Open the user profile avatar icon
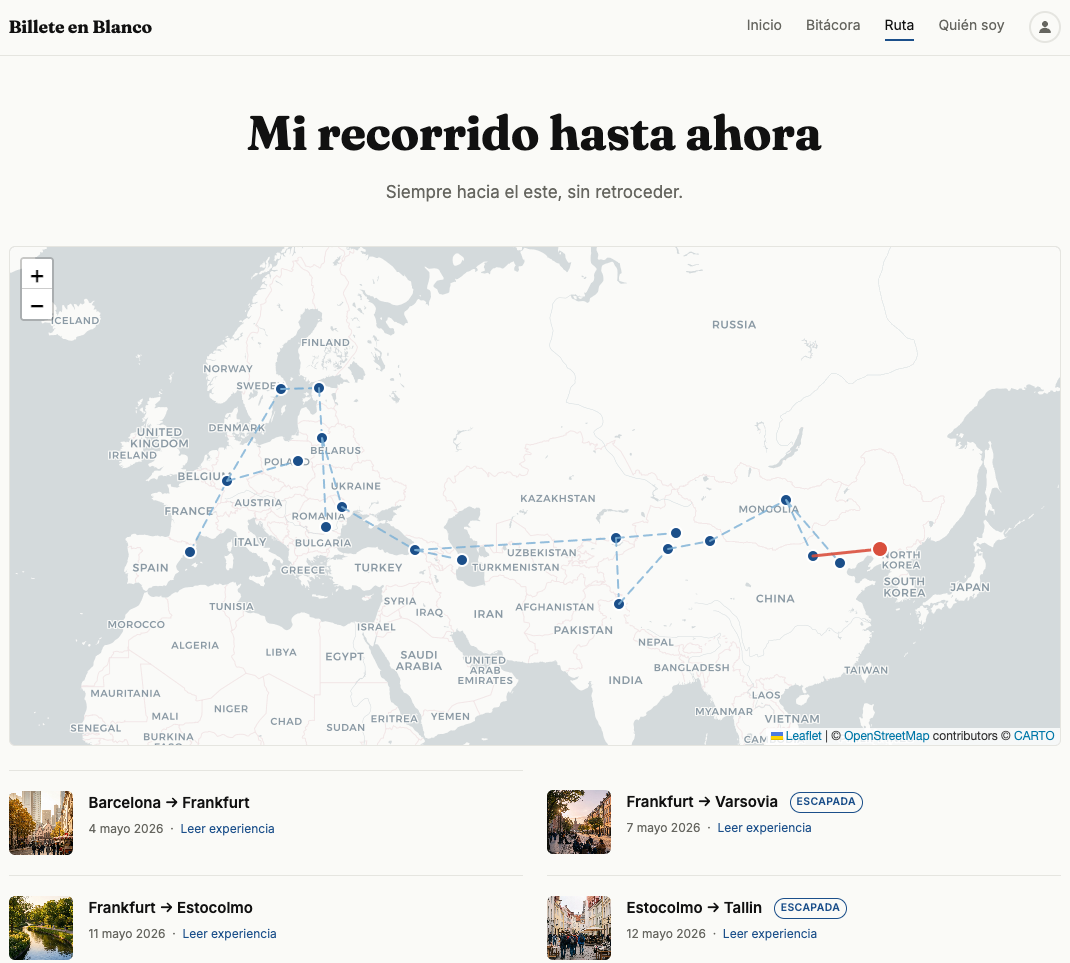1070x963 pixels. click(x=1044, y=27)
